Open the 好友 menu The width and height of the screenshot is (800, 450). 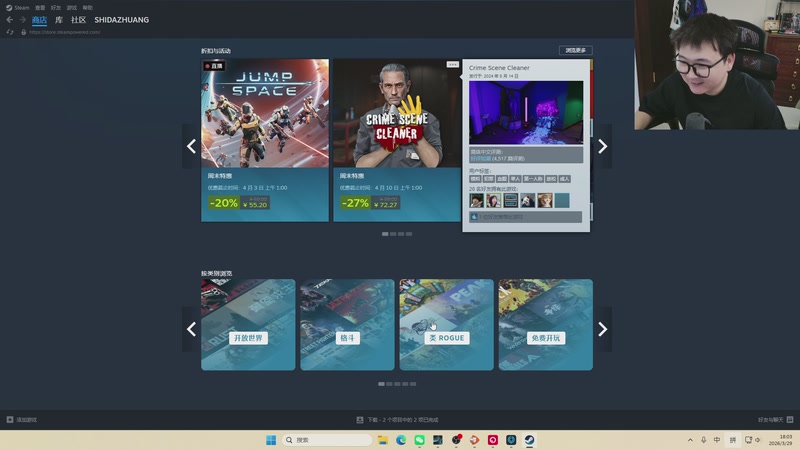(56, 8)
